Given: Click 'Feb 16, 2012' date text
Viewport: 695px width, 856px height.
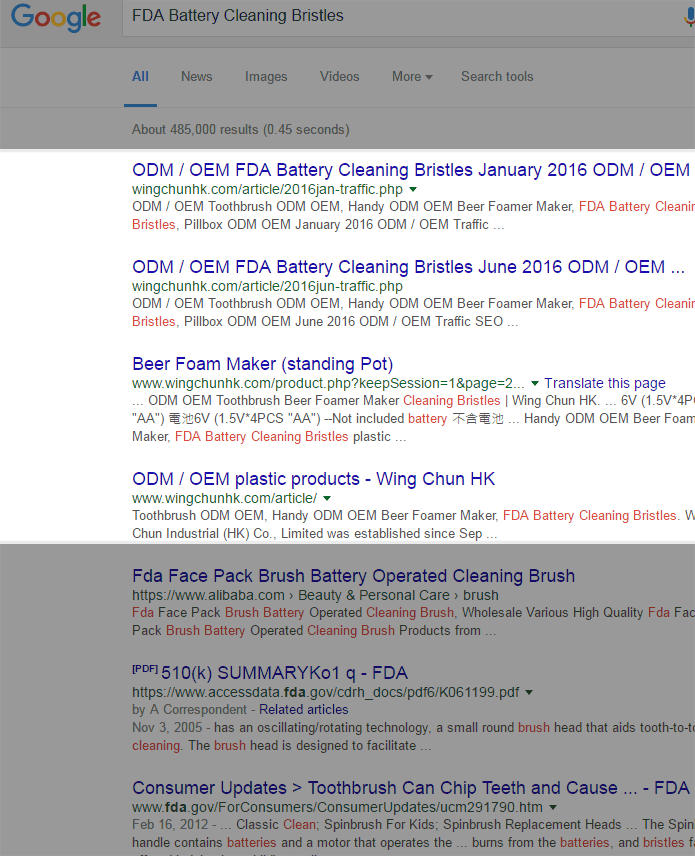Looking at the screenshot, I should (x=170, y=824).
